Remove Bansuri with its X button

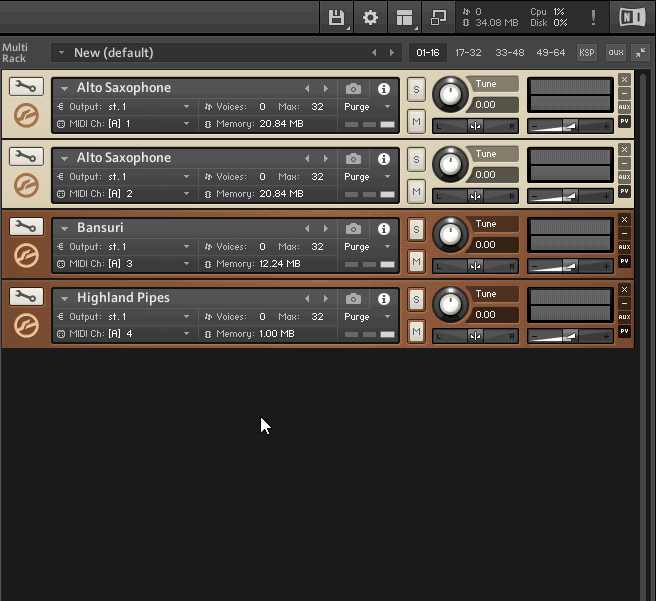pos(624,220)
